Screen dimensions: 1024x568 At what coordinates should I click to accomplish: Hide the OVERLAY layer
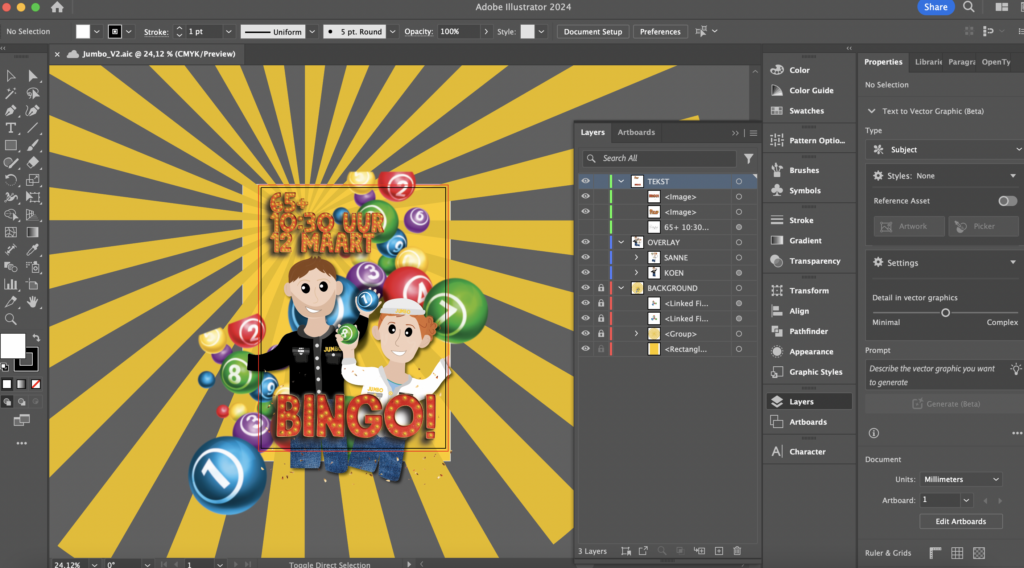pyautogui.click(x=585, y=242)
